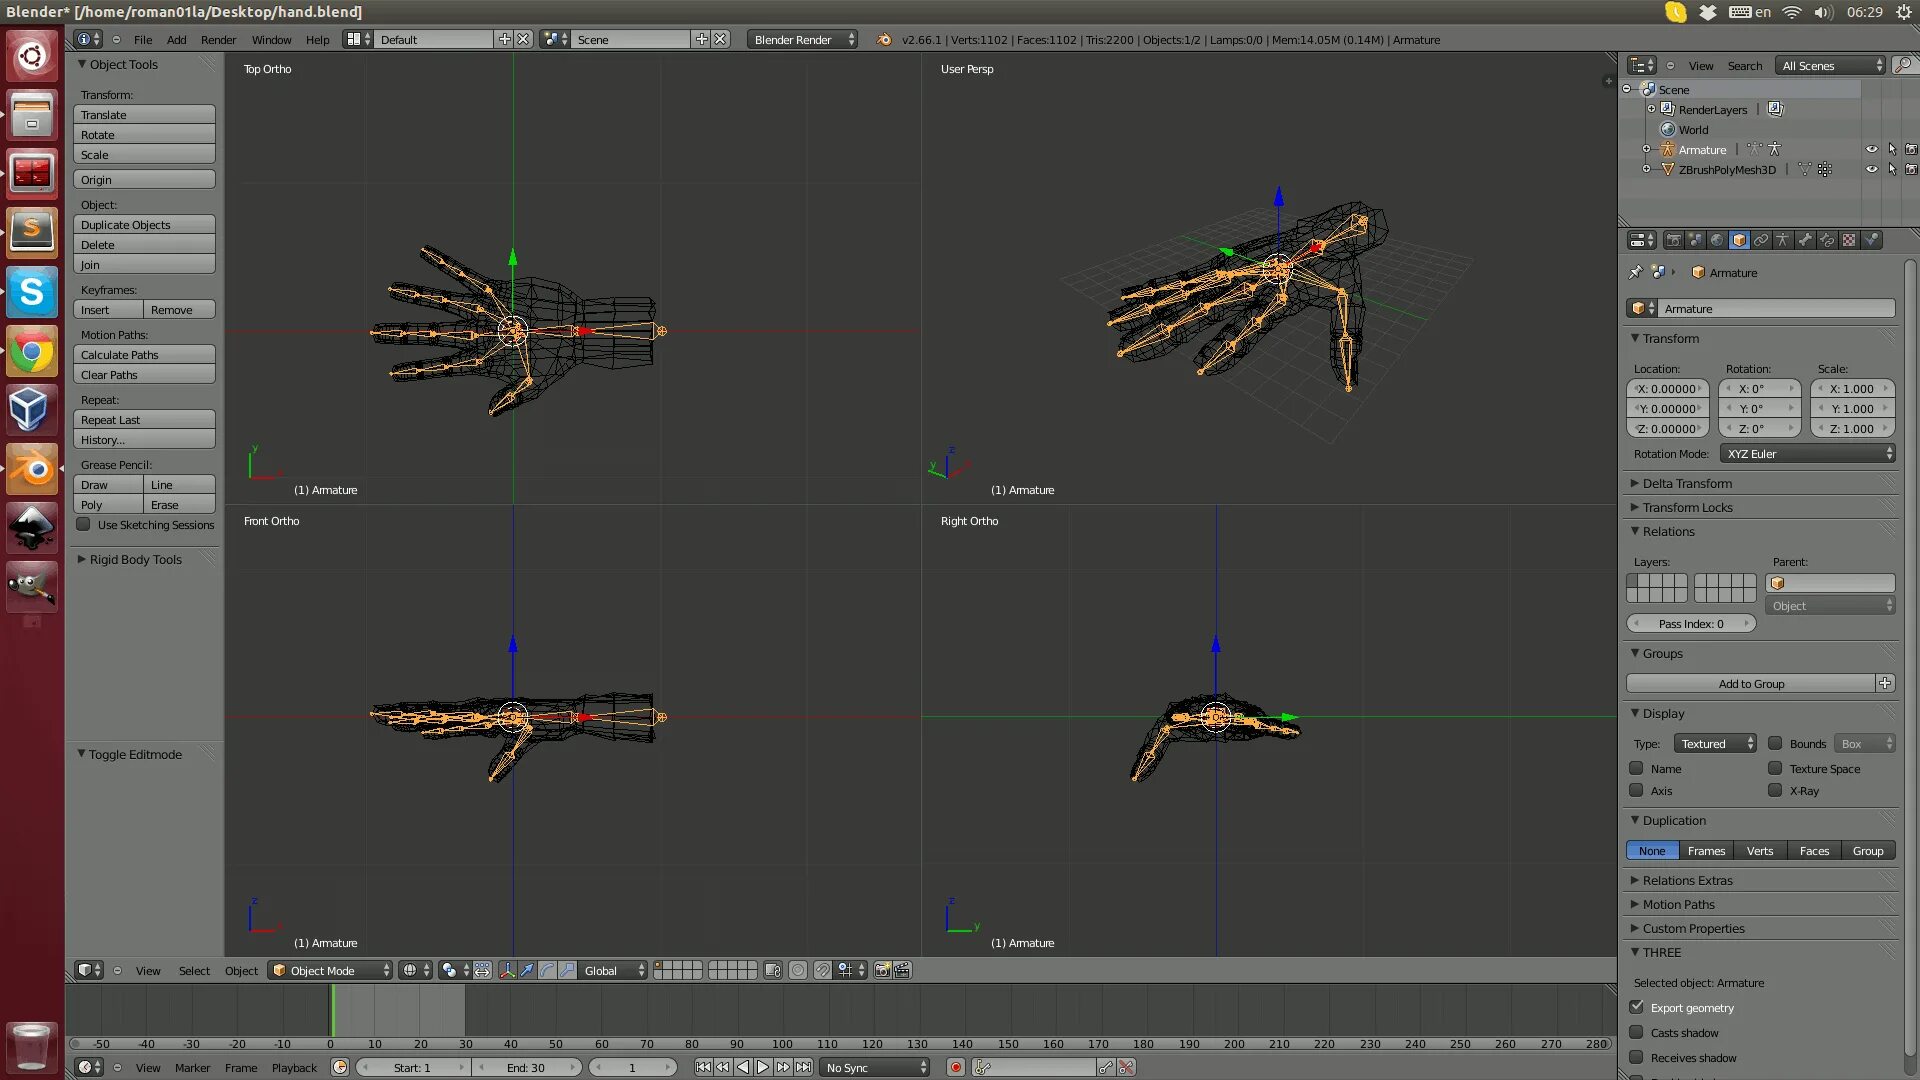Enable the X-Ray display checkbox
The height and width of the screenshot is (1080, 1920).
pos(1775,790)
